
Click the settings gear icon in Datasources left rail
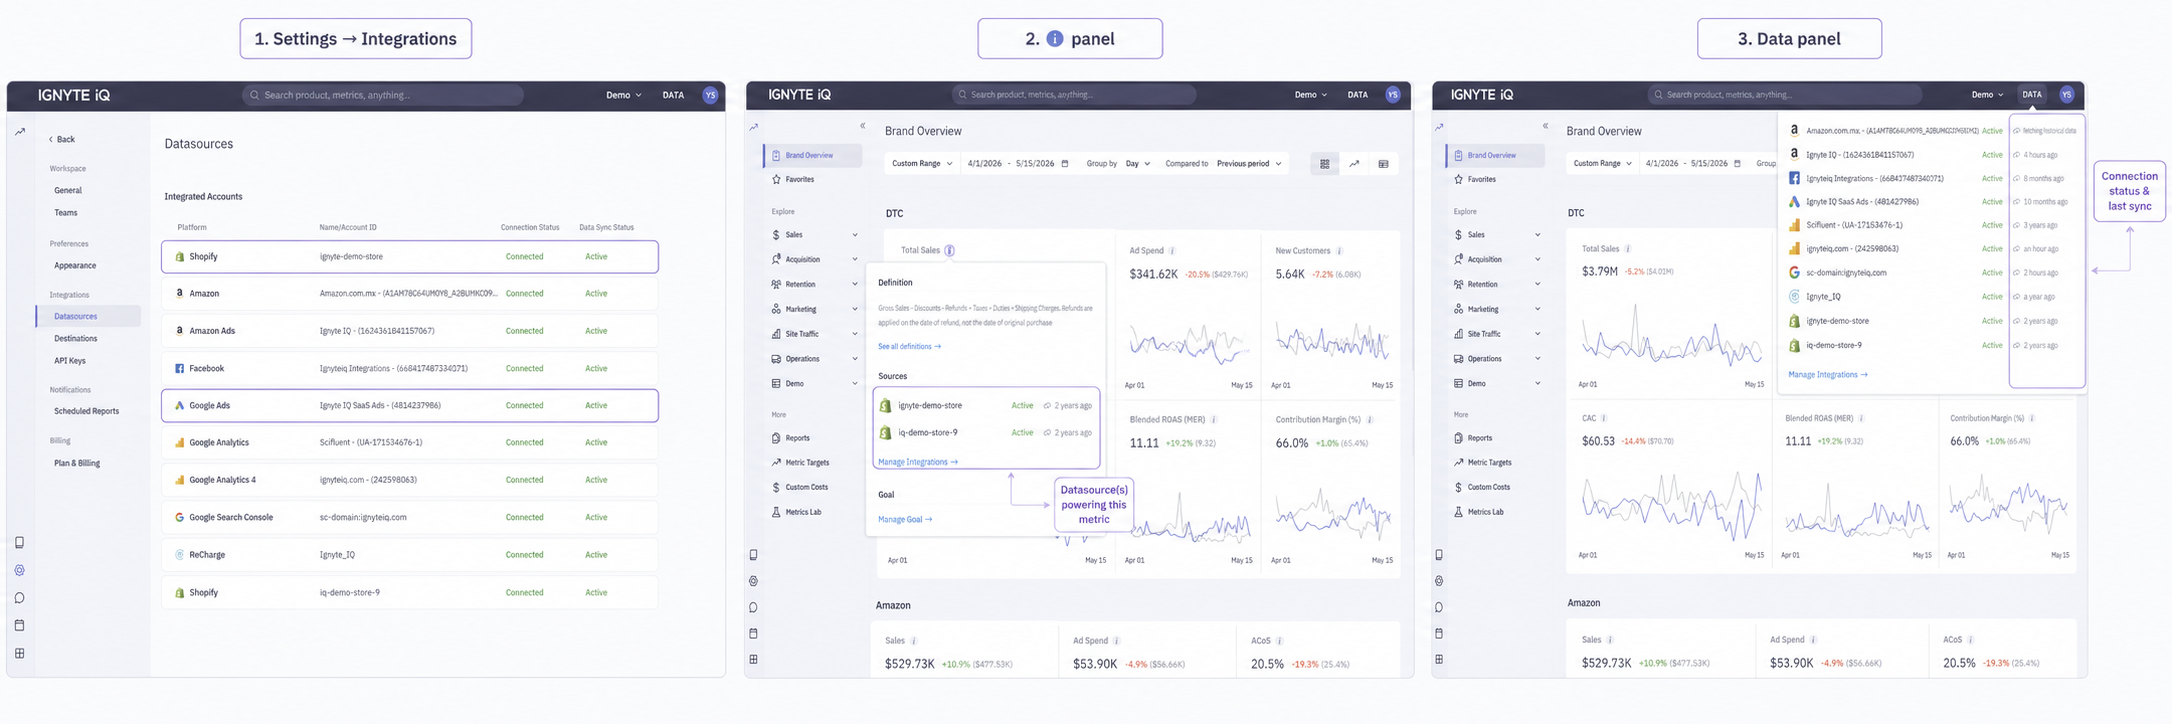(x=19, y=570)
